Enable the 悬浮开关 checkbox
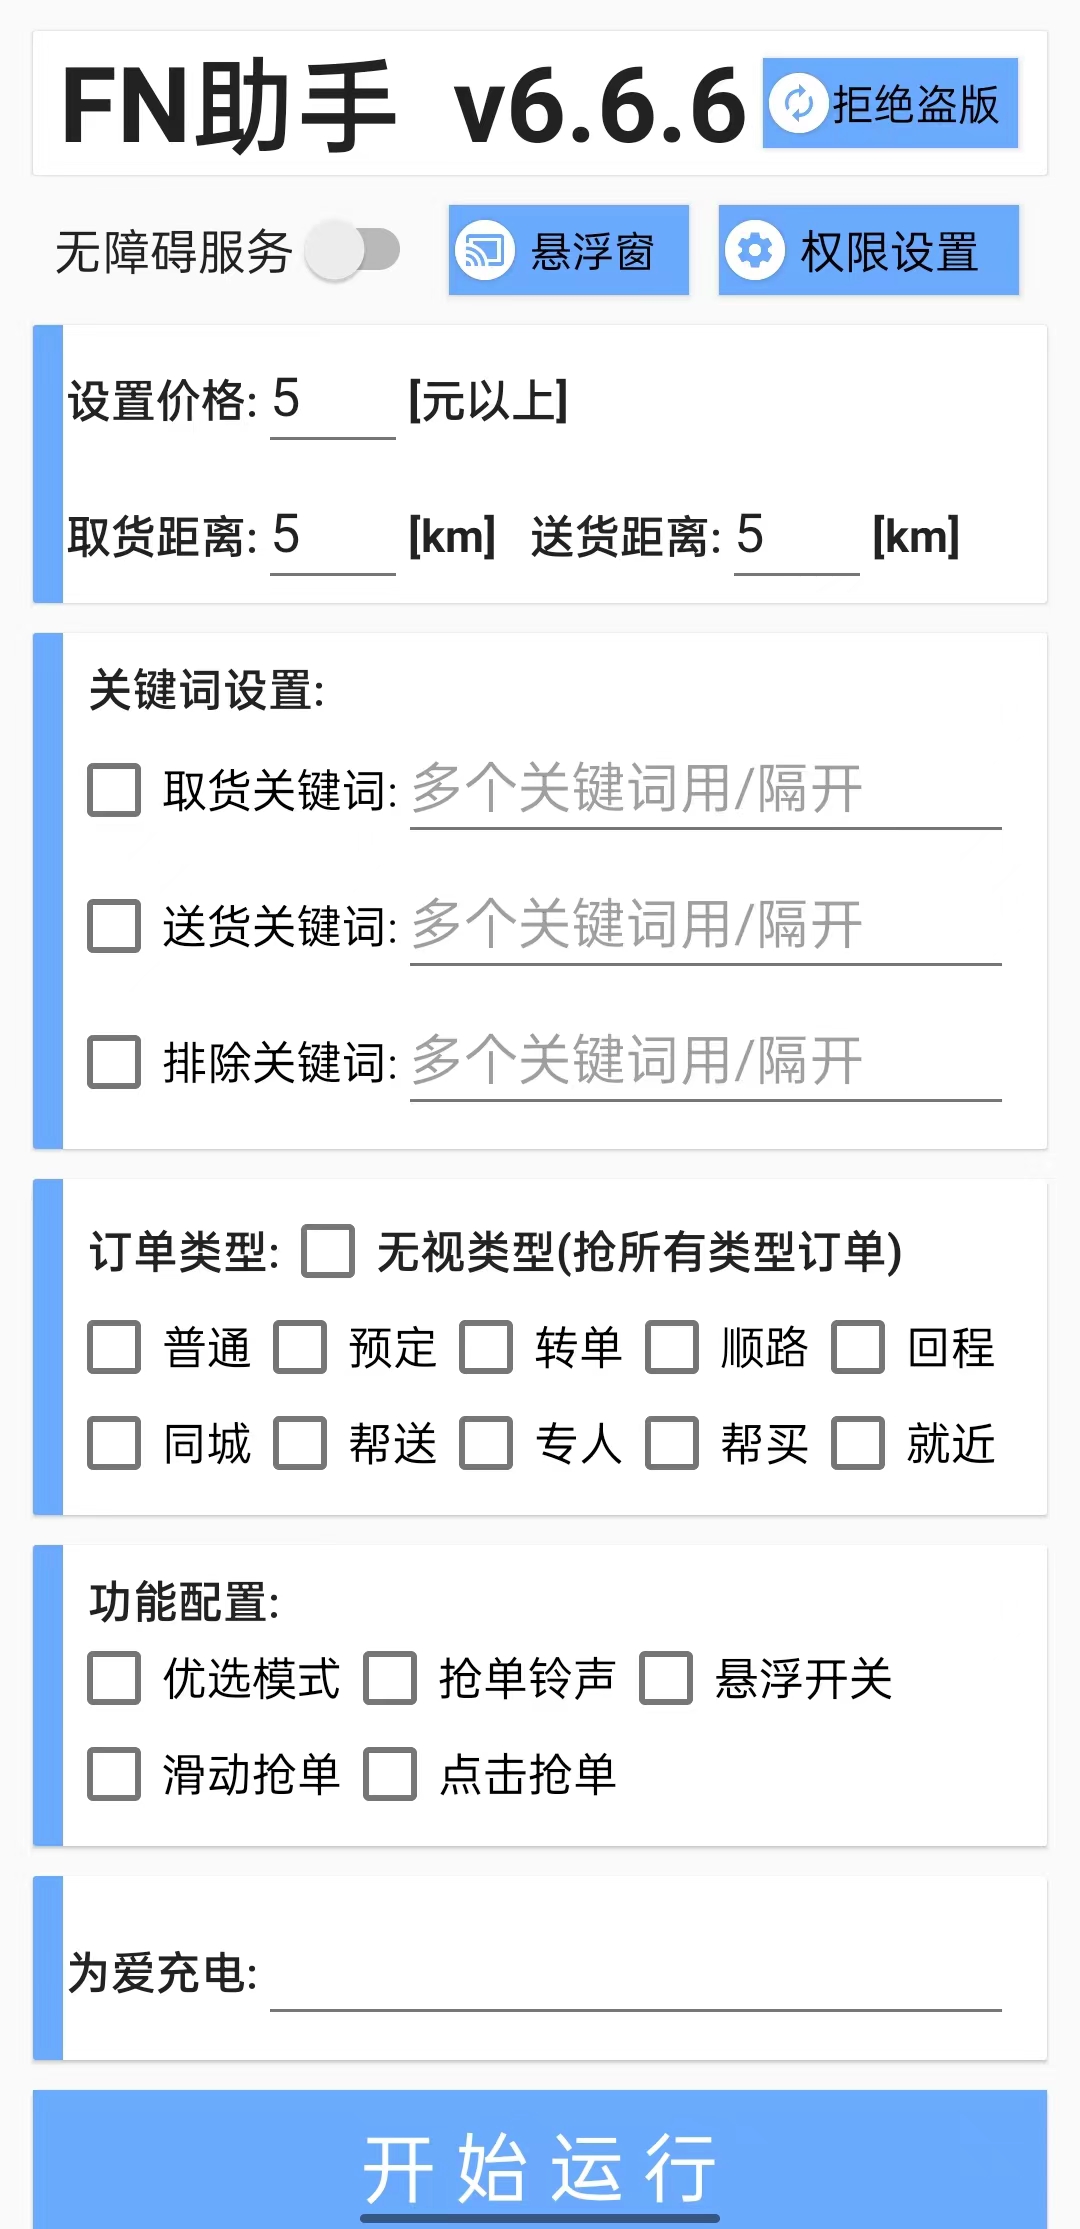The height and width of the screenshot is (2229, 1080). (x=666, y=1678)
